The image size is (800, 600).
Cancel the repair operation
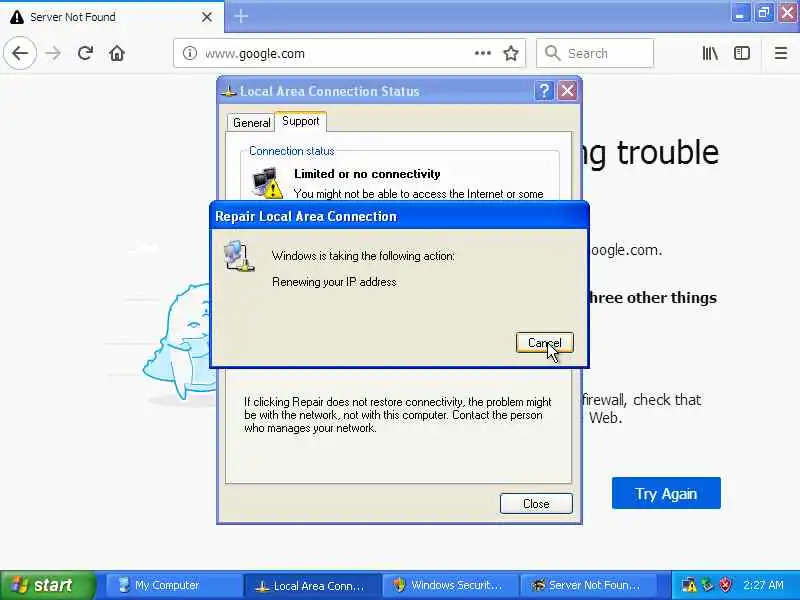point(544,342)
